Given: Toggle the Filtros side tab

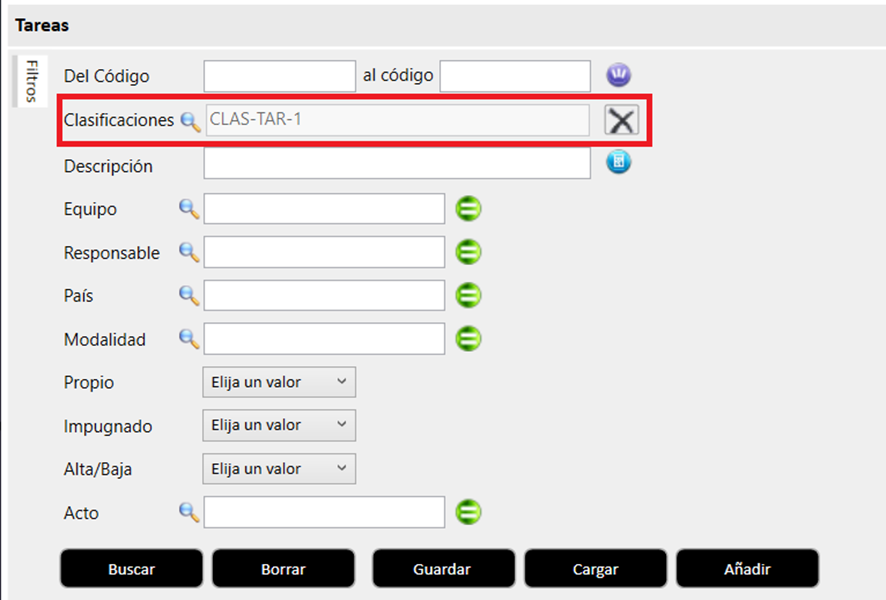Looking at the screenshot, I should [x=32, y=81].
